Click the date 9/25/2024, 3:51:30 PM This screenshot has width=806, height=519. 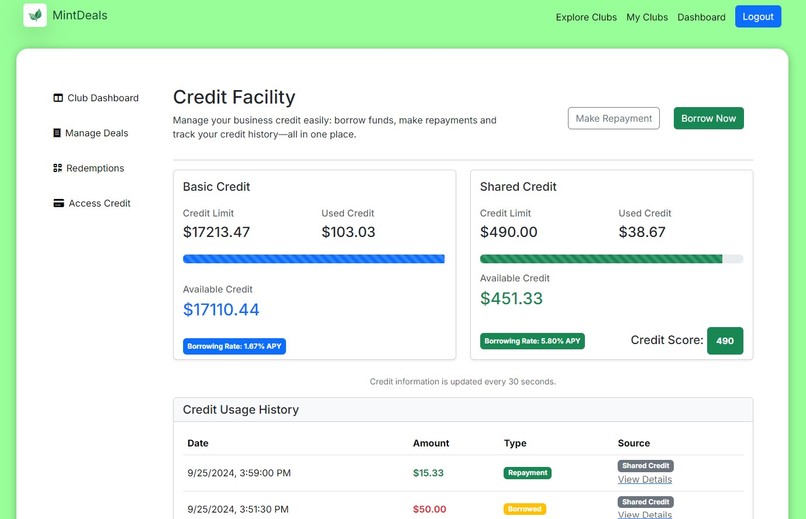(x=238, y=509)
